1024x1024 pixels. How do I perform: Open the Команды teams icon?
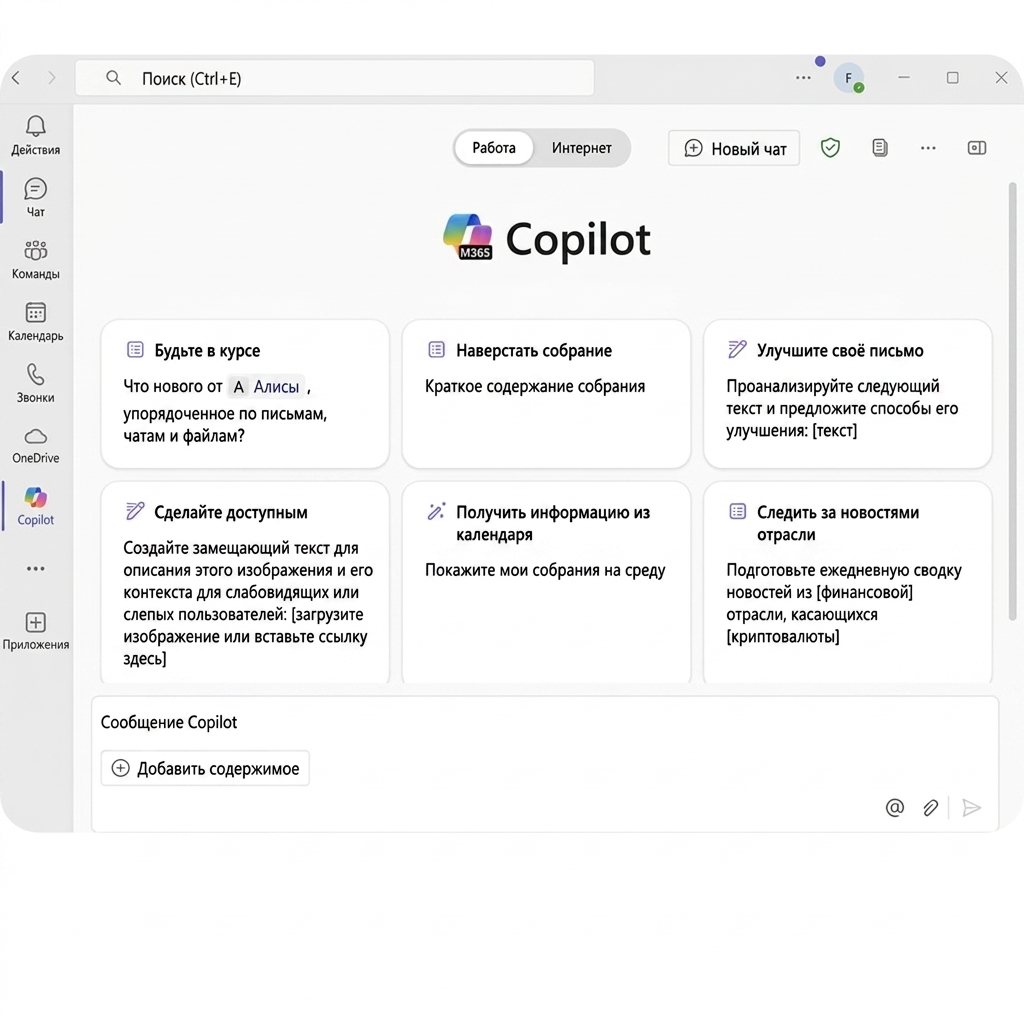point(35,259)
